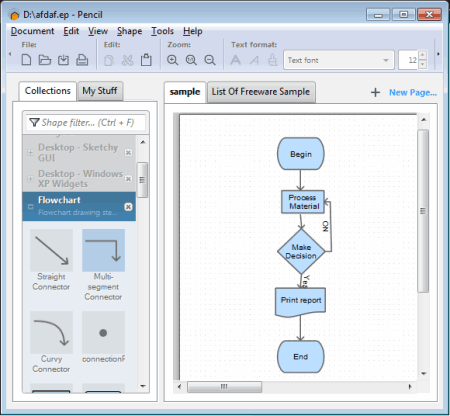Click canvas scroll up arrow
The image size is (450, 416).
(423, 119)
